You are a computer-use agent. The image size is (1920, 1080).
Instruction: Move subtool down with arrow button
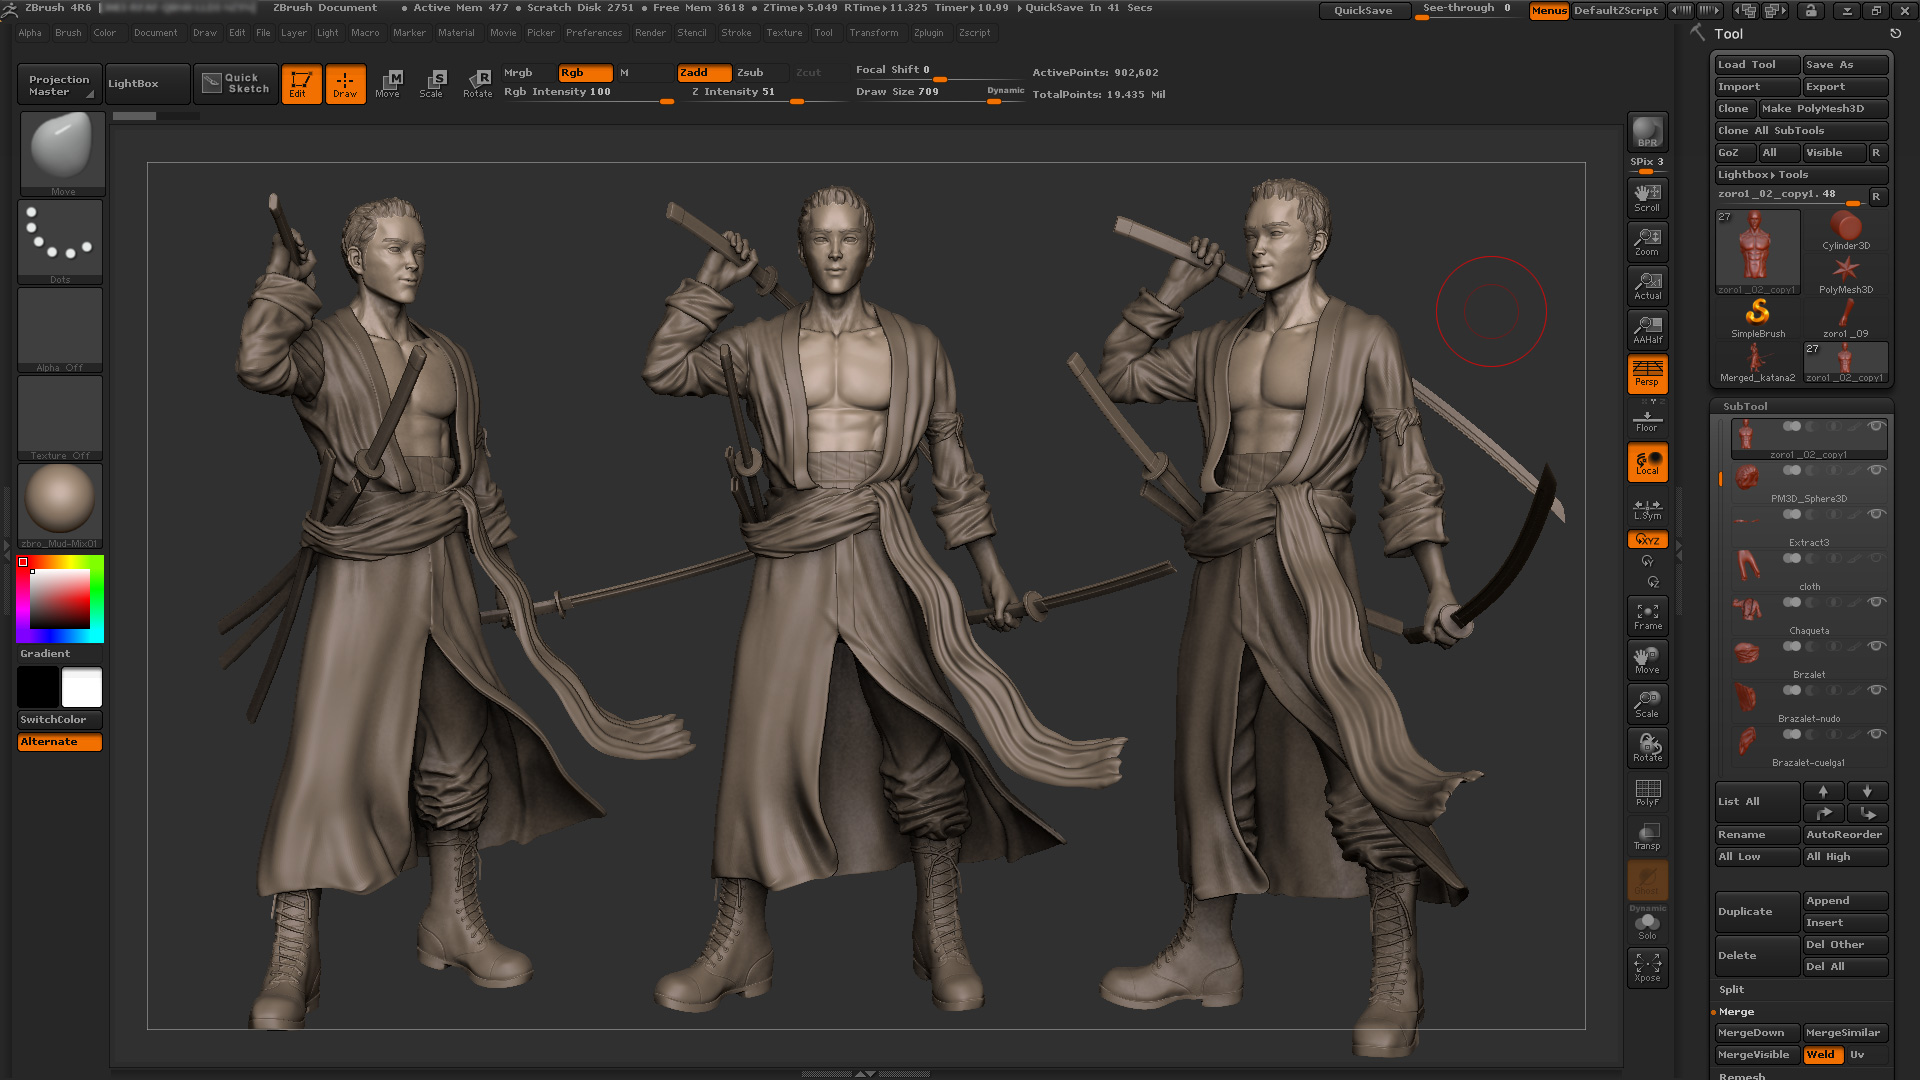pos(1867,791)
